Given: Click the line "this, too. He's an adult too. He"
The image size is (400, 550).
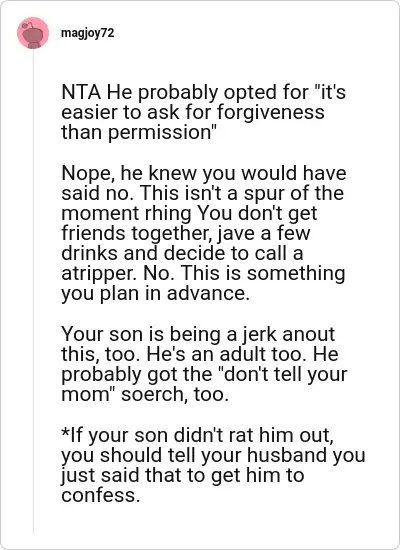Looking at the screenshot, I should [x=200, y=354].
